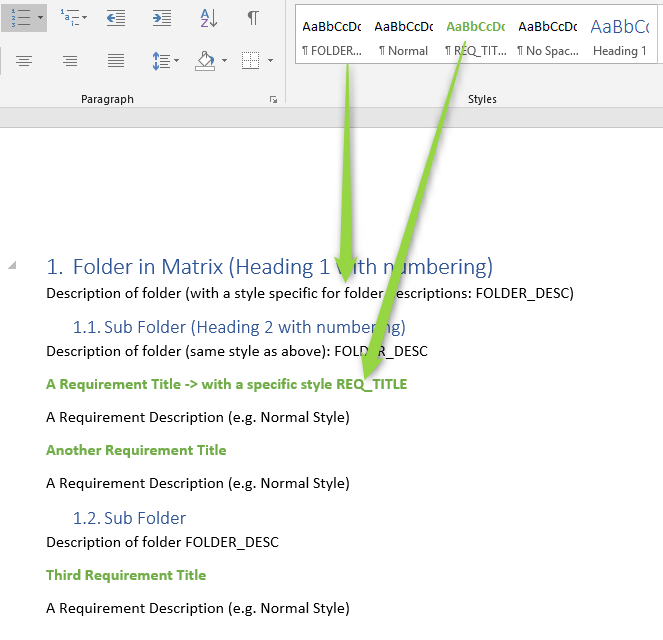663x640 pixels.
Task: Click in the "Another Requirement Title" line
Action: (x=136, y=450)
